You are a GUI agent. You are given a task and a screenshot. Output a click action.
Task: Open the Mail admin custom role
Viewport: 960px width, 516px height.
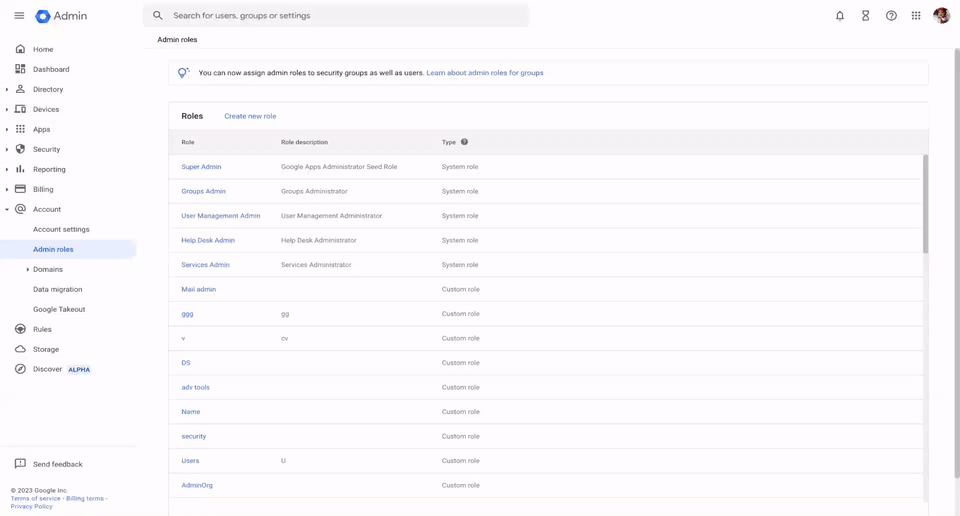tap(198, 289)
